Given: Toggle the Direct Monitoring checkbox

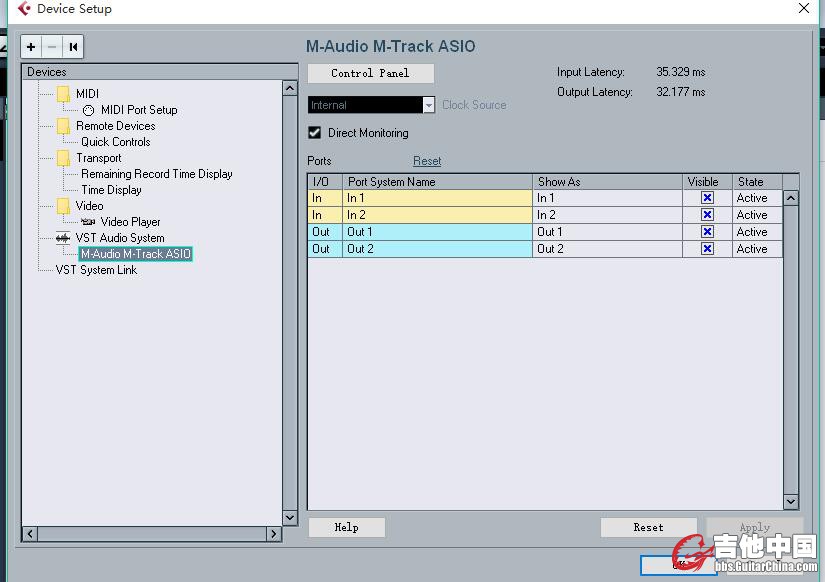Looking at the screenshot, I should 315,133.
